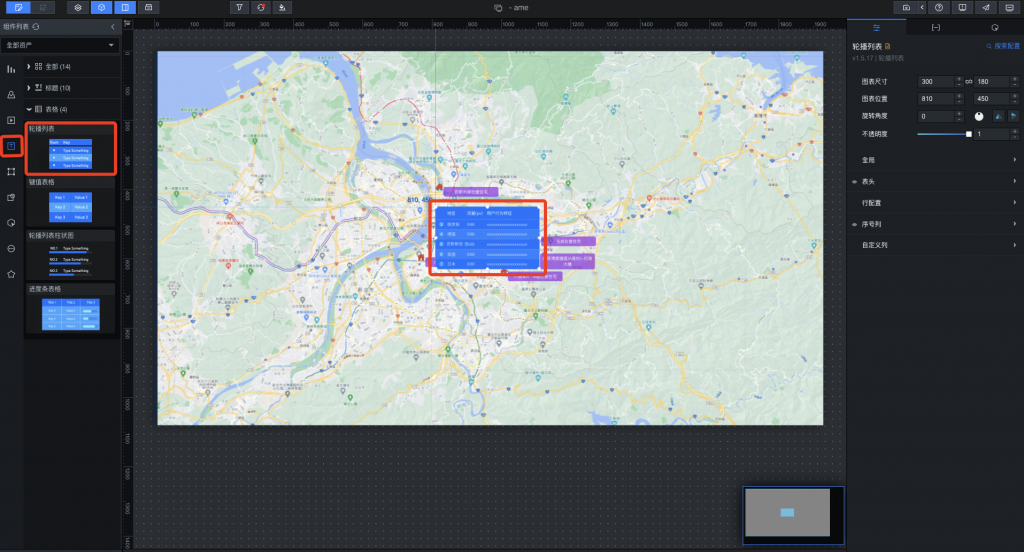Collapse the 表格 (4) group
The width and height of the screenshot is (1024, 552).
[x=29, y=109]
